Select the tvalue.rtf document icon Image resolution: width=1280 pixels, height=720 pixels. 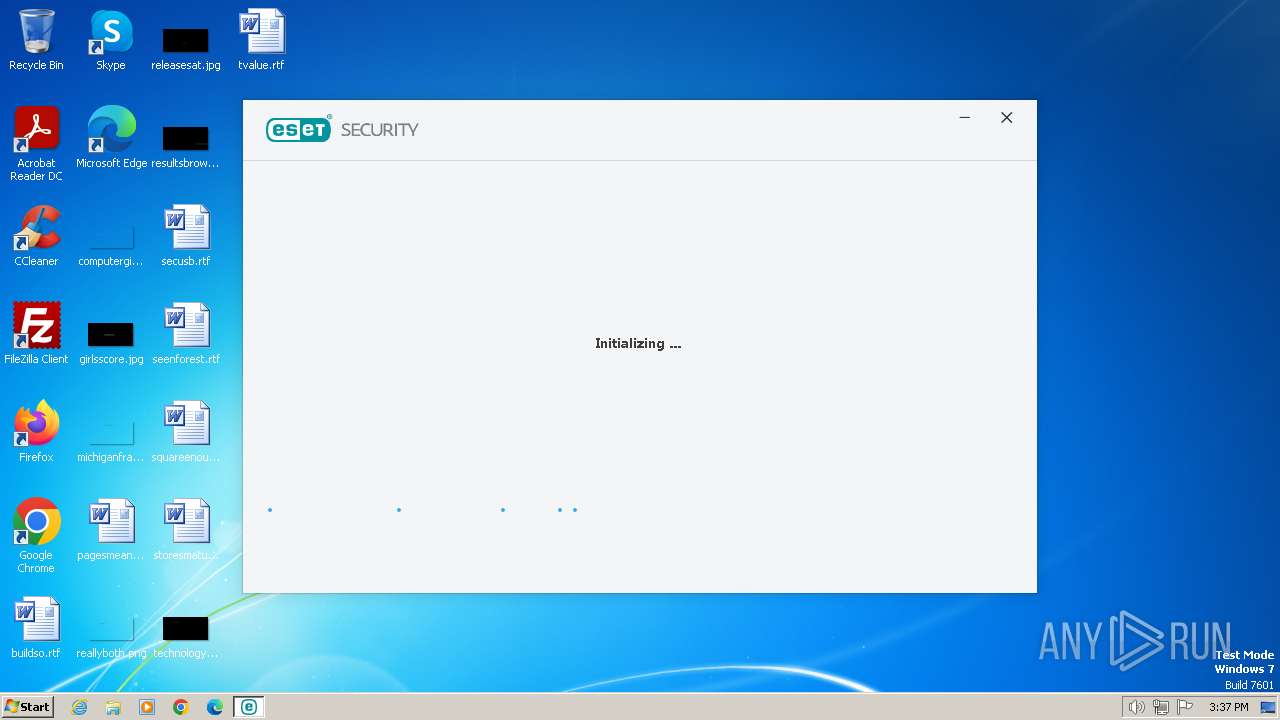click(261, 40)
